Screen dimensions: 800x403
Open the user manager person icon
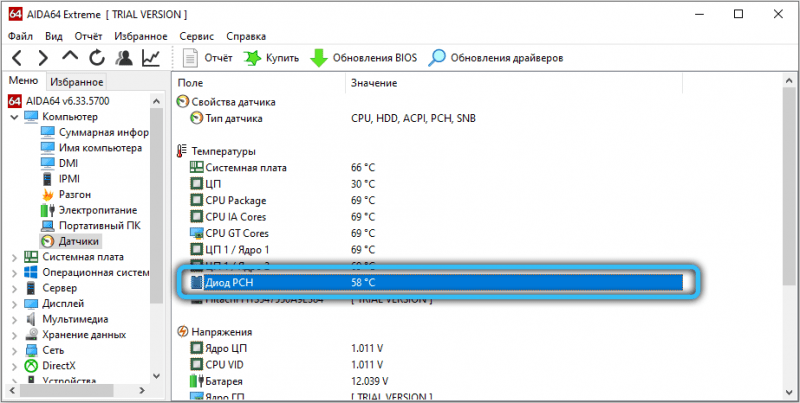tap(124, 58)
